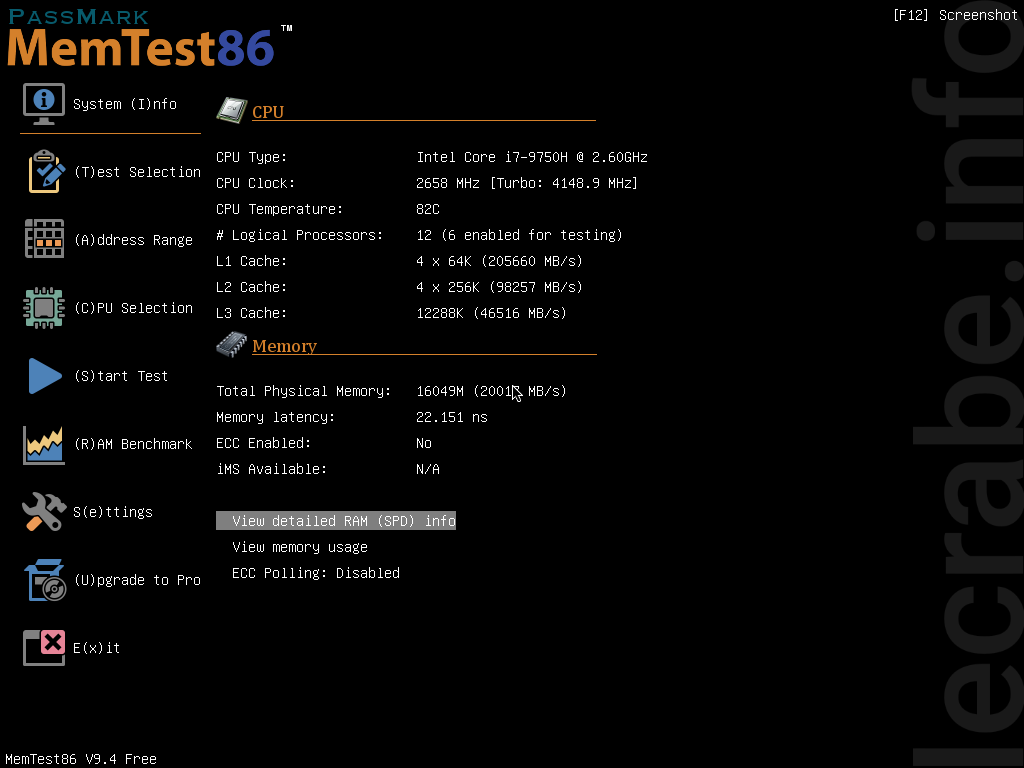Click the Address Range grid icon
The image size is (1024, 768).
click(x=44, y=239)
